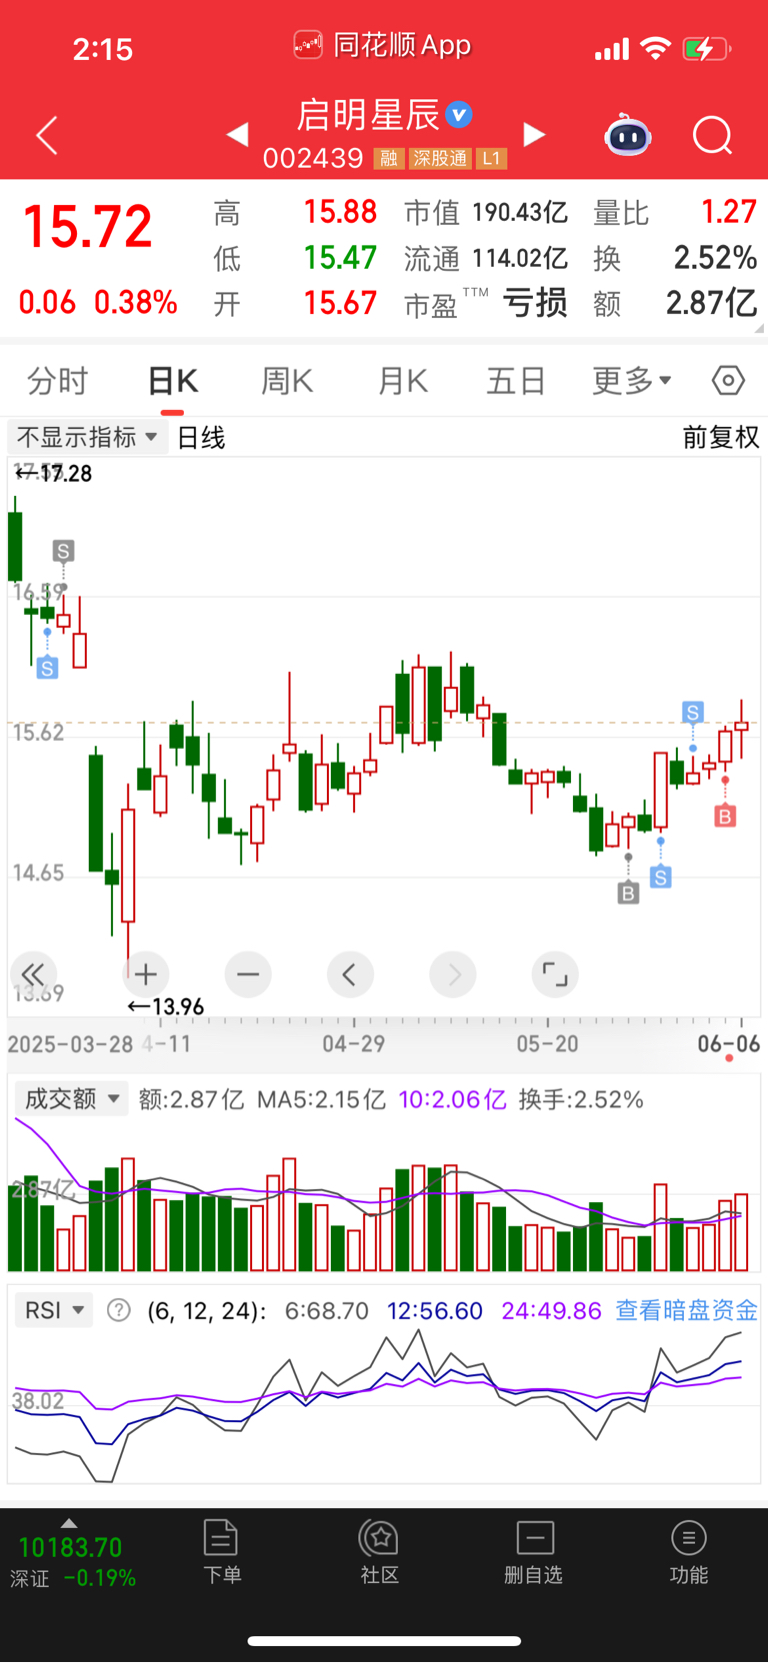
Task: Expand quote details corner triangle
Action: coord(760,327)
